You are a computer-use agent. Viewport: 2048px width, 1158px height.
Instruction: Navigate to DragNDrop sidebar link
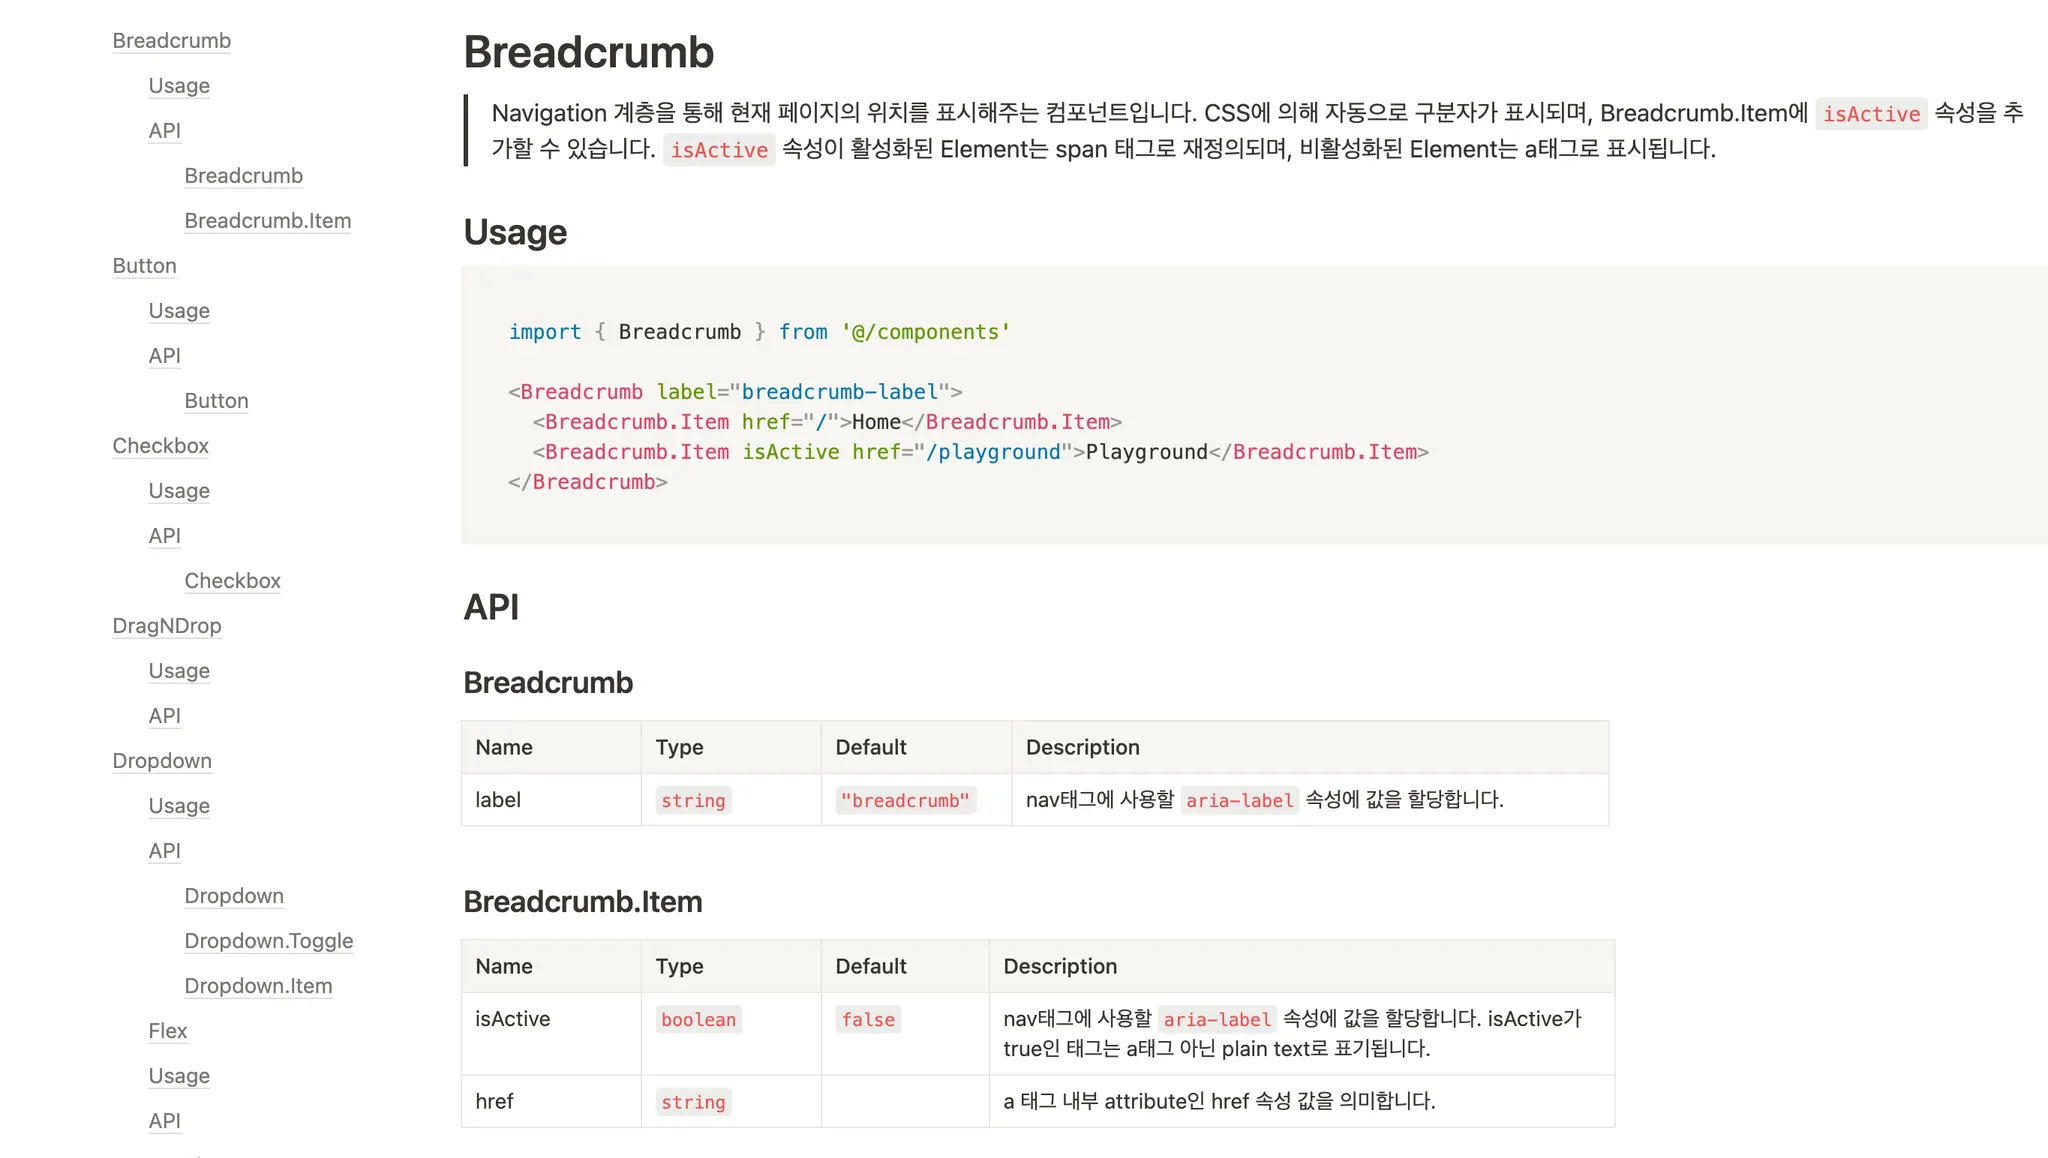point(166,626)
